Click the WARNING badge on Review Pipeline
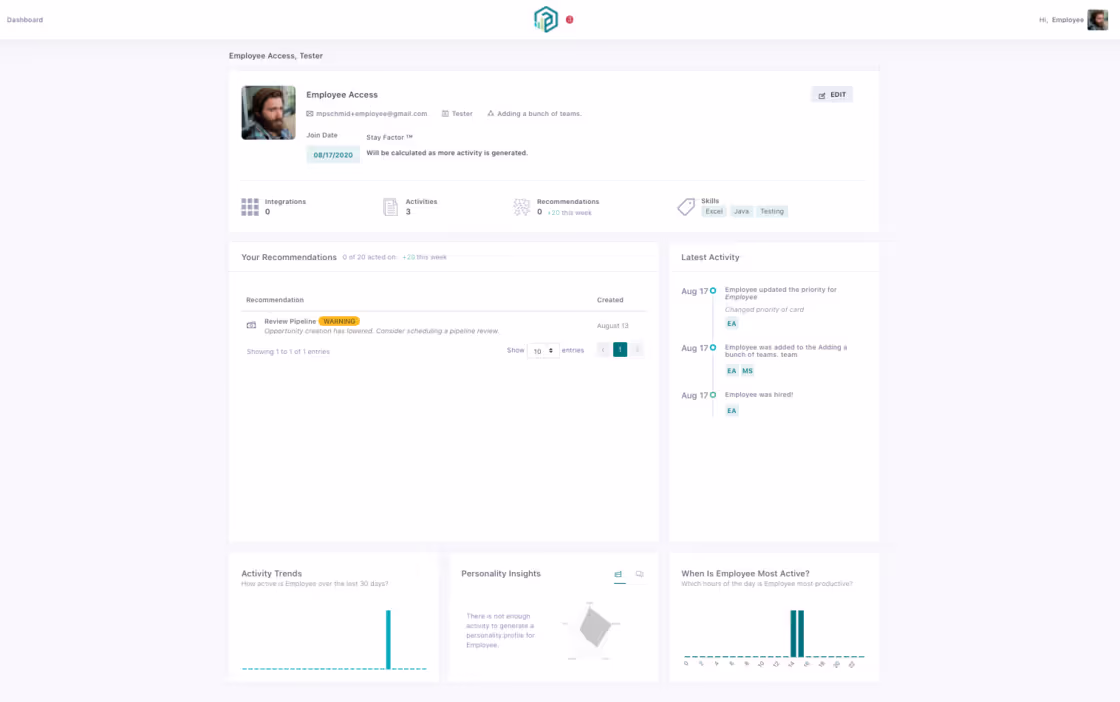This screenshot has width=1120, height=702. tap(339, 321)
